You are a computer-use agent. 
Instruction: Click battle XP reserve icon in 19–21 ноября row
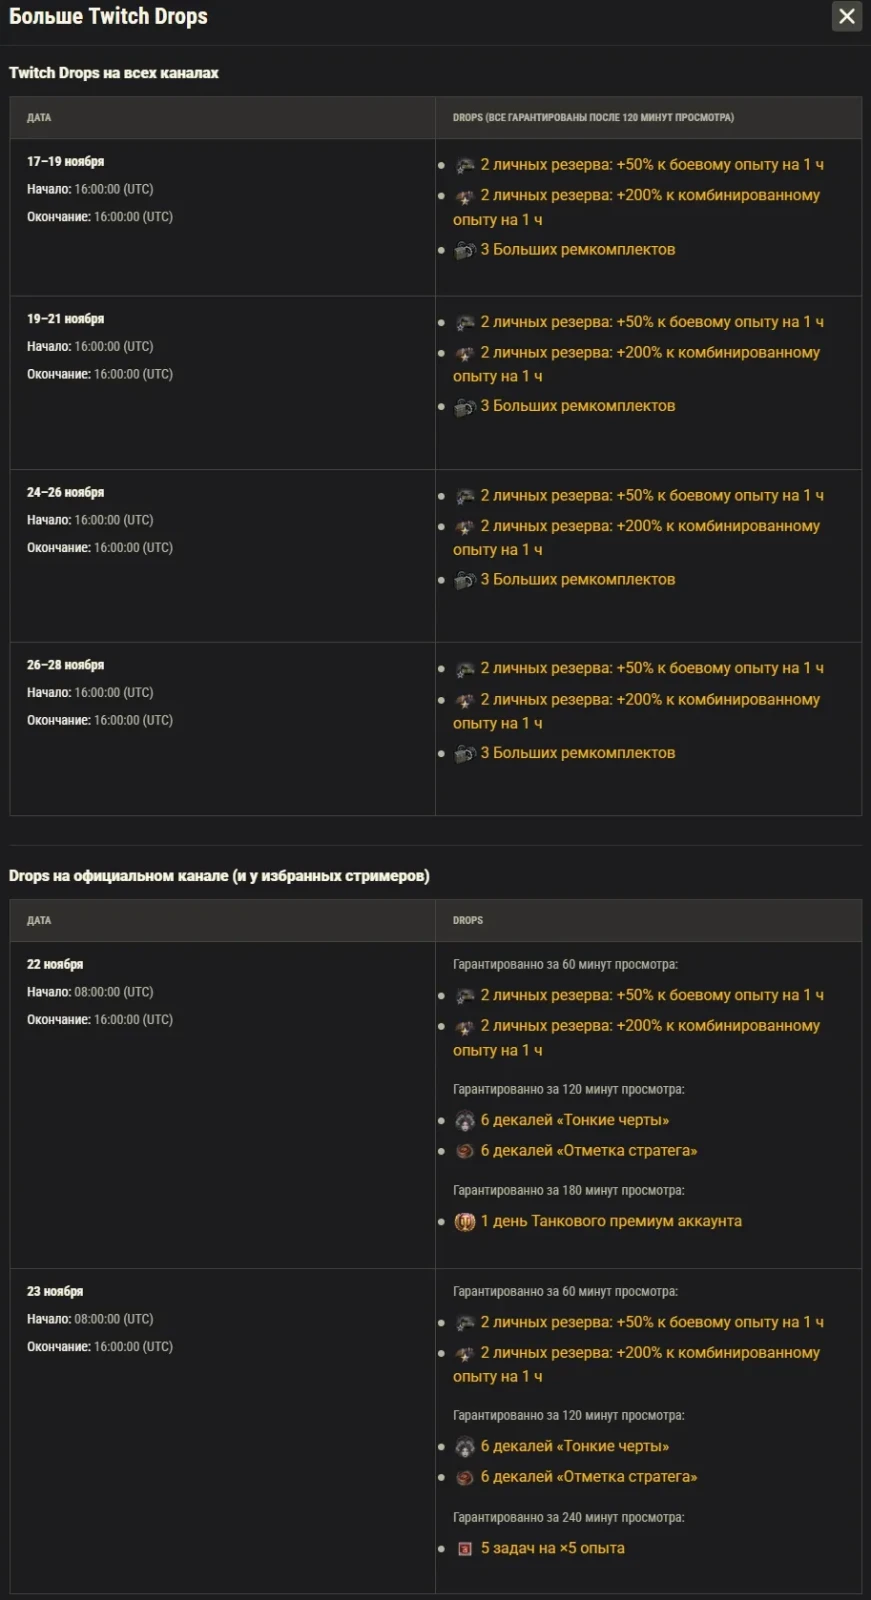coord(465,322)
